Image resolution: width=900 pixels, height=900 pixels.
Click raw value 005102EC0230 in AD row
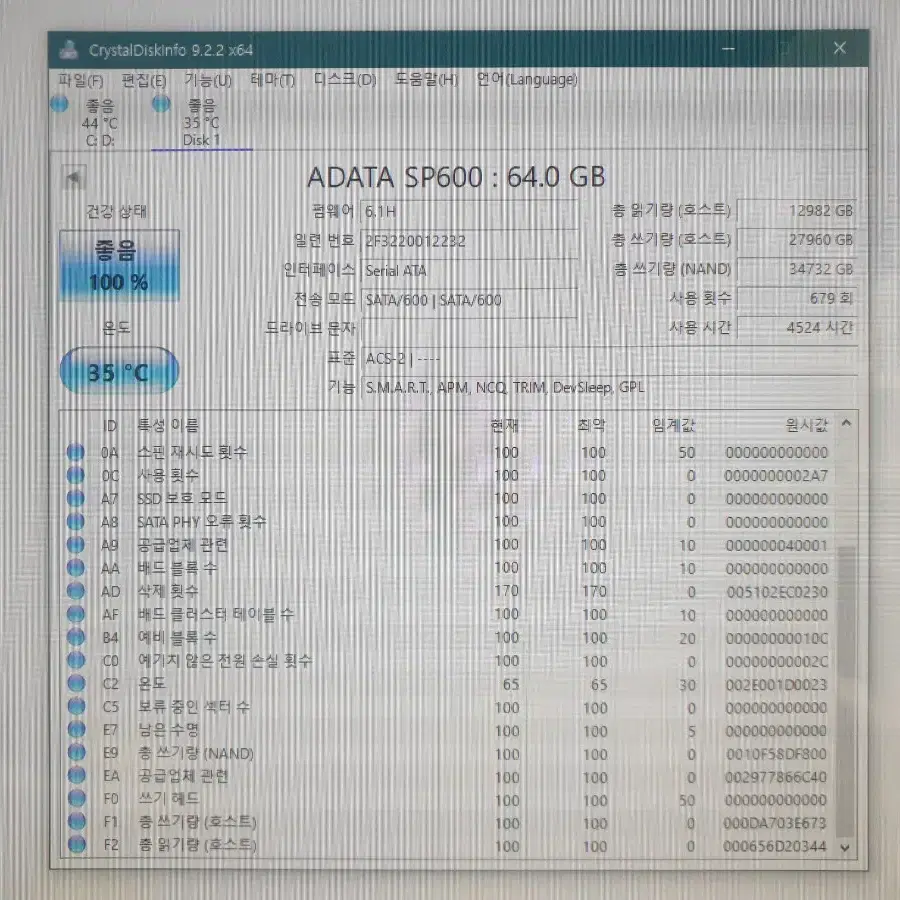(x=777, y=592)
